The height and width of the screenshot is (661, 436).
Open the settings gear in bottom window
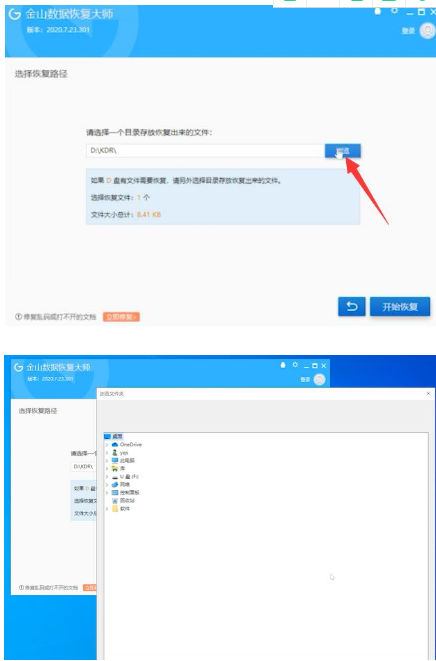(295, 365)
